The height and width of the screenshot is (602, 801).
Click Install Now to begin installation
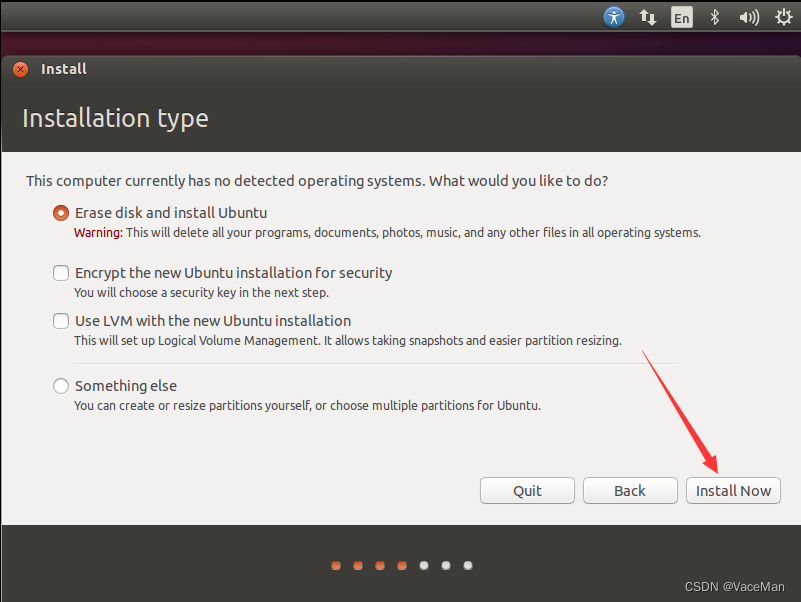pyautogui.click(x=733, y=490)
